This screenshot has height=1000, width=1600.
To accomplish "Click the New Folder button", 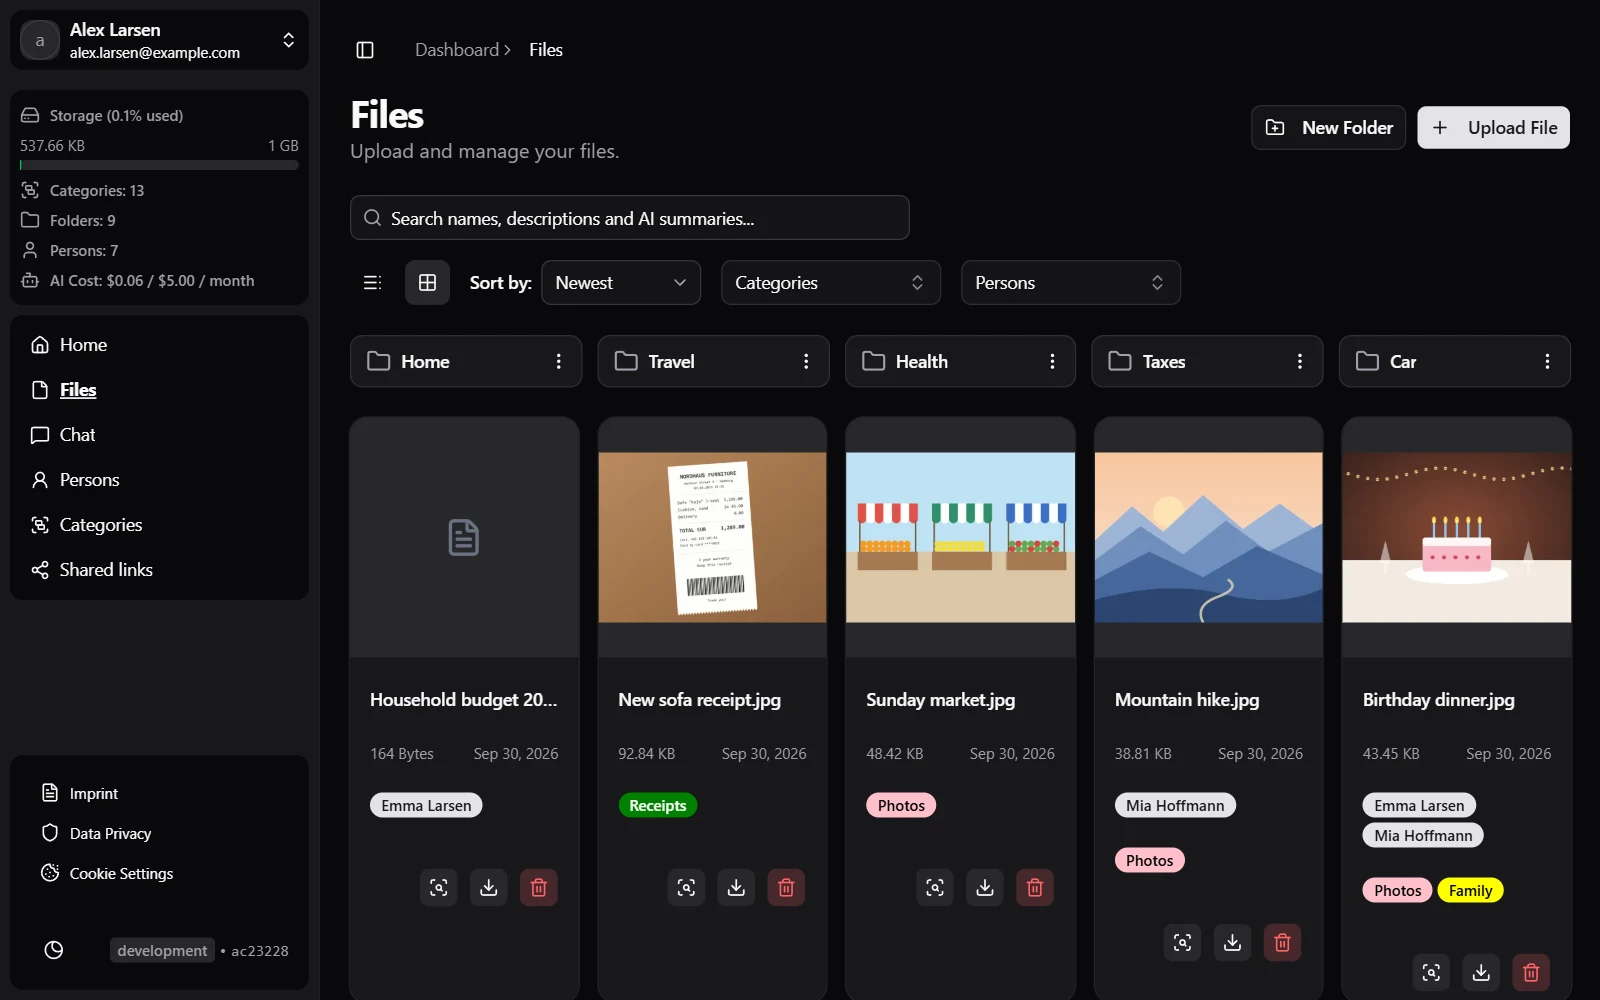I will [1329, 128].
